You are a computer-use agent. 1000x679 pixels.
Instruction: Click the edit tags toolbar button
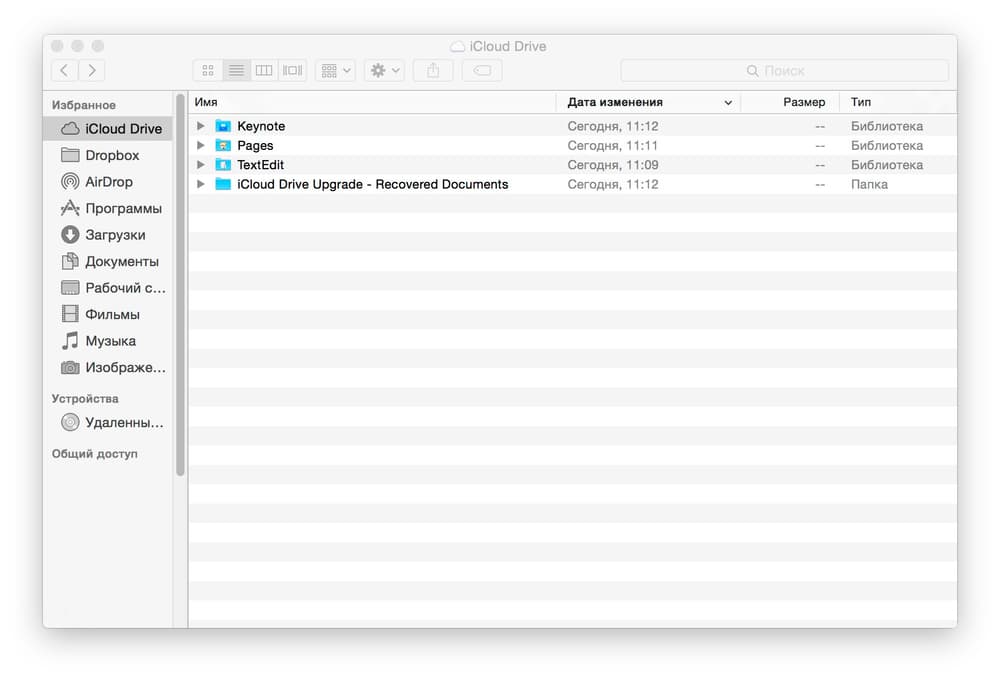482,70
